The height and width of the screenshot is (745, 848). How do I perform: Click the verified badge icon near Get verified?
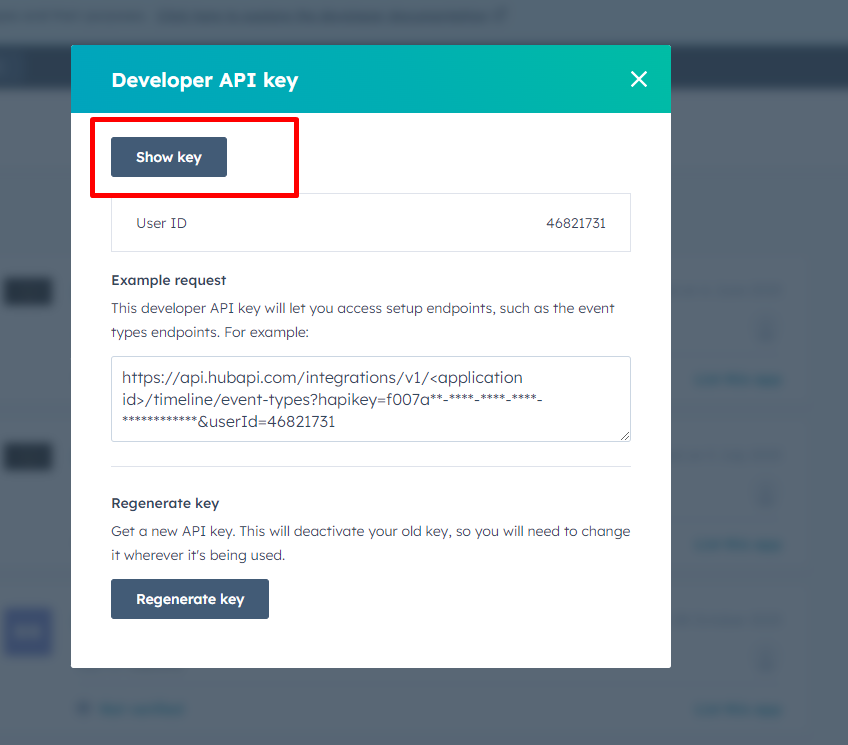(x=82, y=708)
